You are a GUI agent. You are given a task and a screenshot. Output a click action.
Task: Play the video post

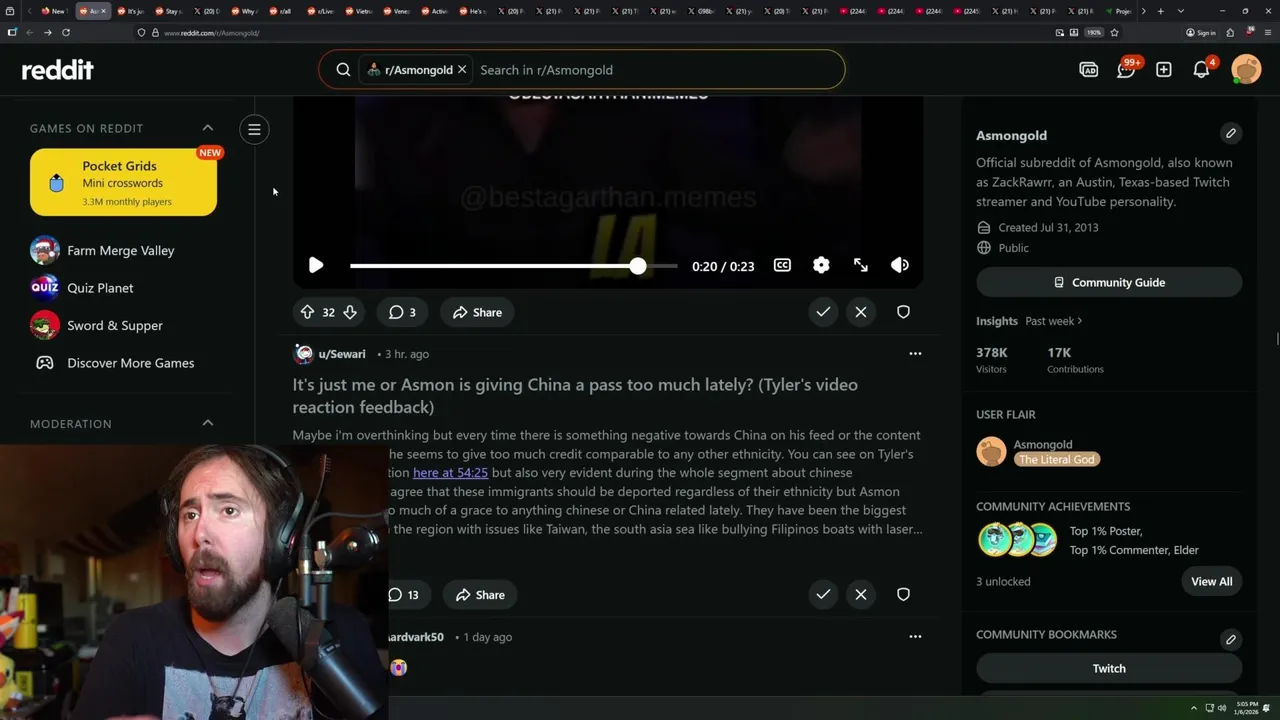point(316,265)
